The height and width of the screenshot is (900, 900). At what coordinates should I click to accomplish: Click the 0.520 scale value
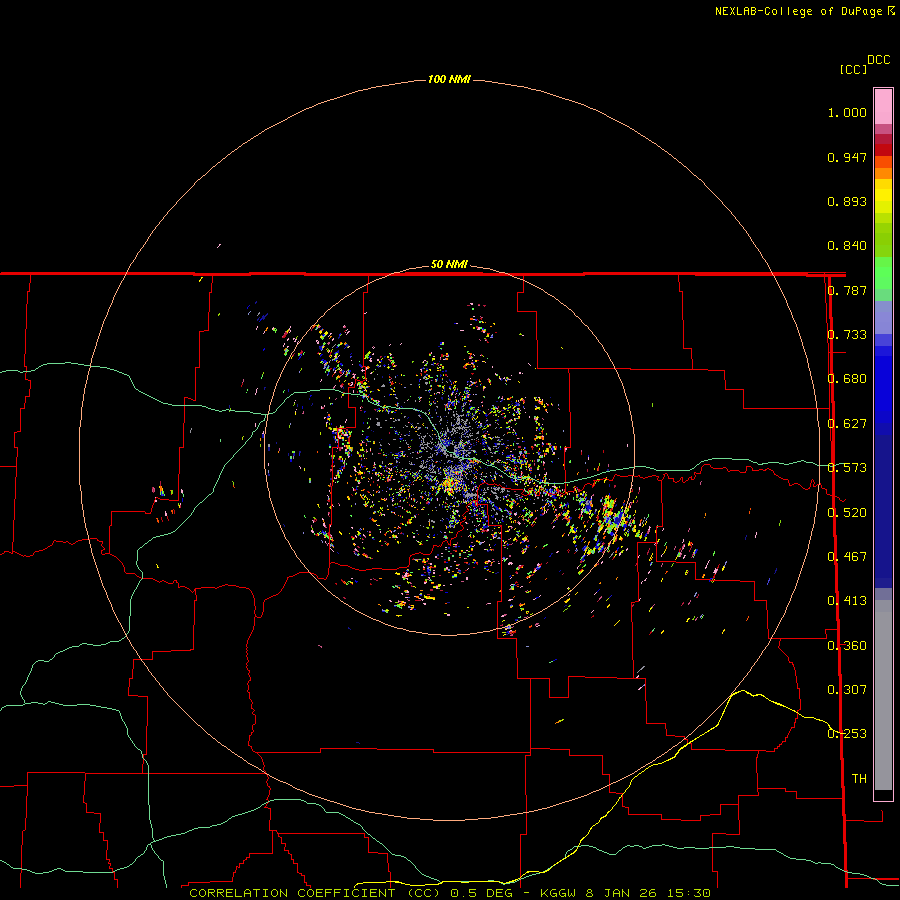[847, 513]
